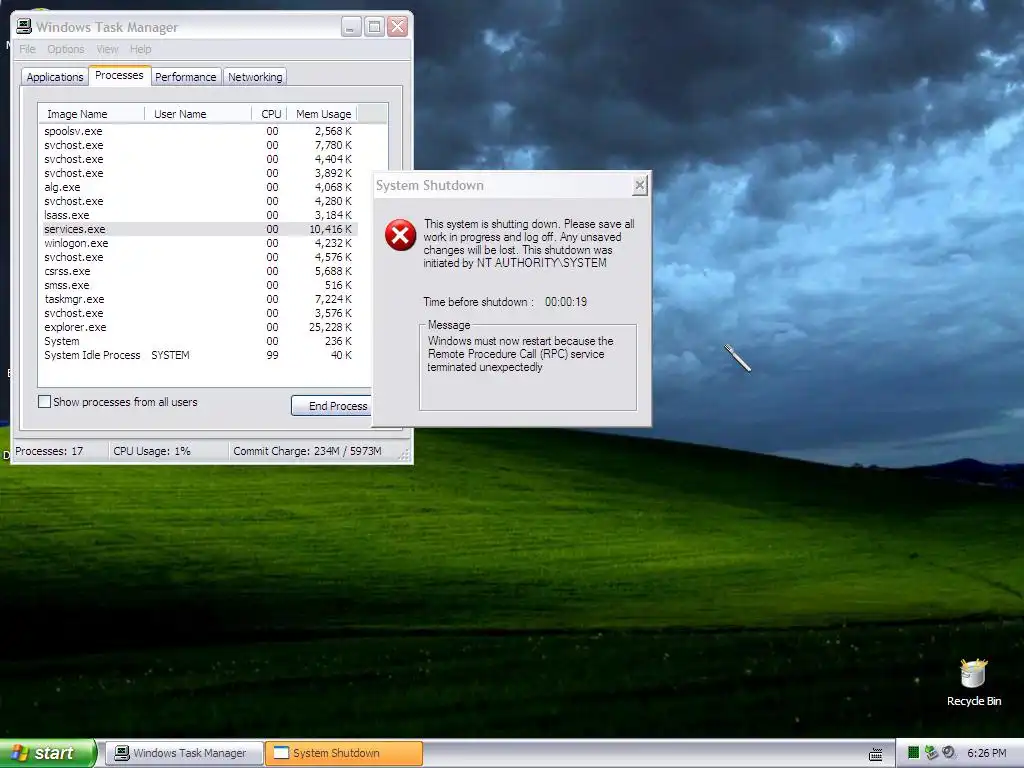
Task: Click the taskbar clock showing 6:26 PM
Action: (x=986, y=753)
